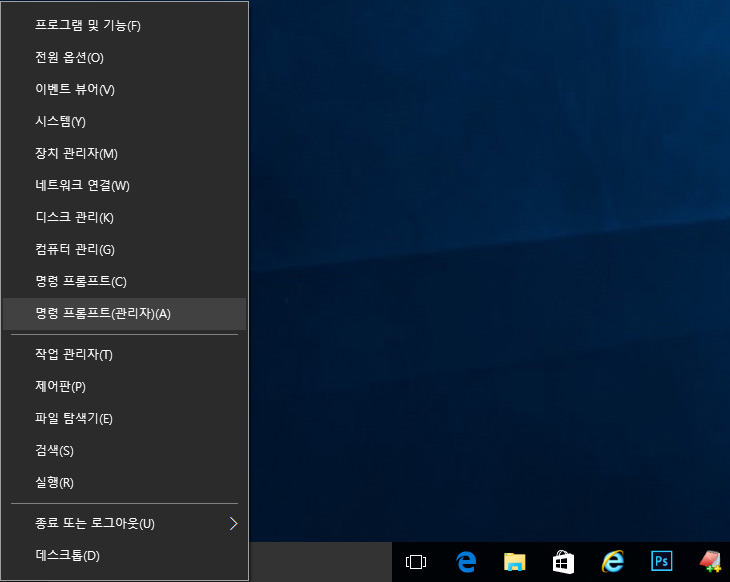Open 작업 관리자(T)
This screenshot has width=730, height=582.
tap(124, 355)
